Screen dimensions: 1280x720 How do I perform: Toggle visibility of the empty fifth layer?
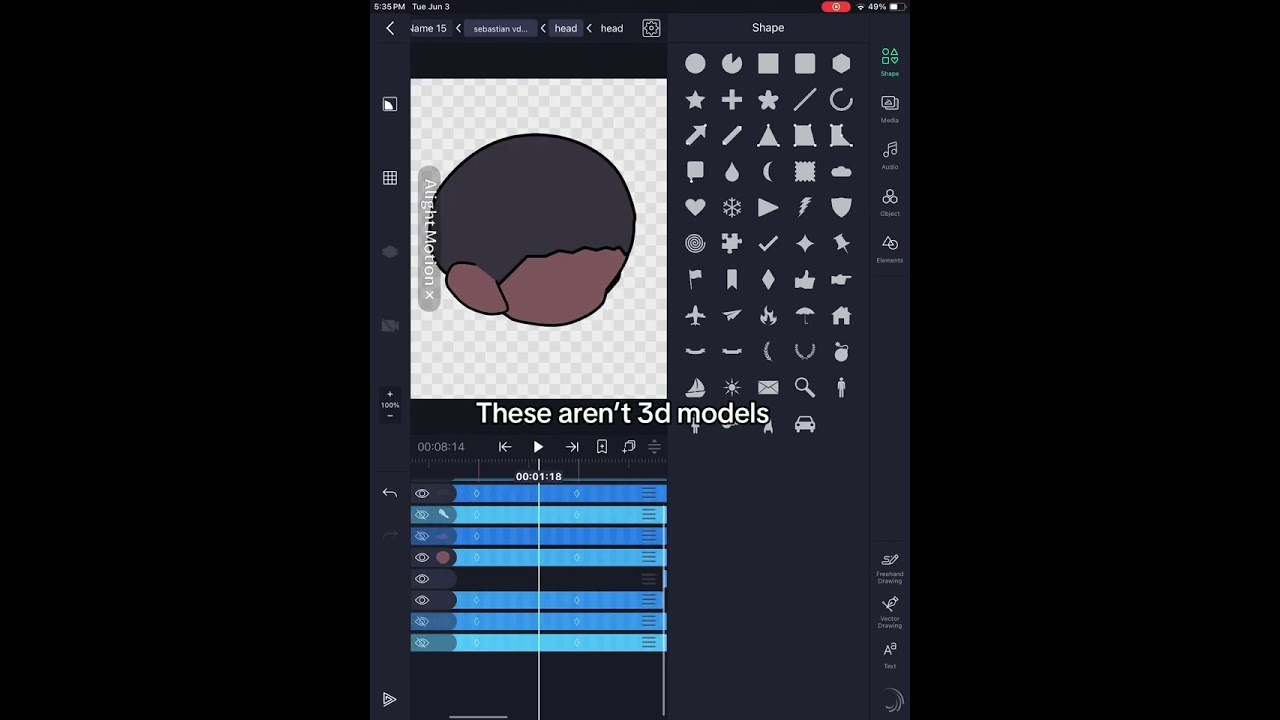click(422, 579)
